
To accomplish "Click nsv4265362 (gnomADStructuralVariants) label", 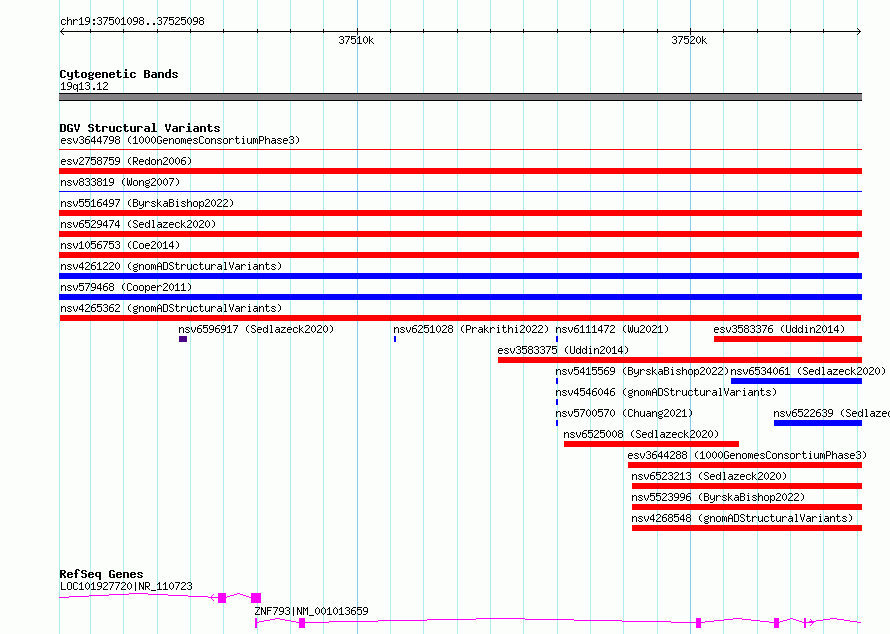I will coord(171,308).
